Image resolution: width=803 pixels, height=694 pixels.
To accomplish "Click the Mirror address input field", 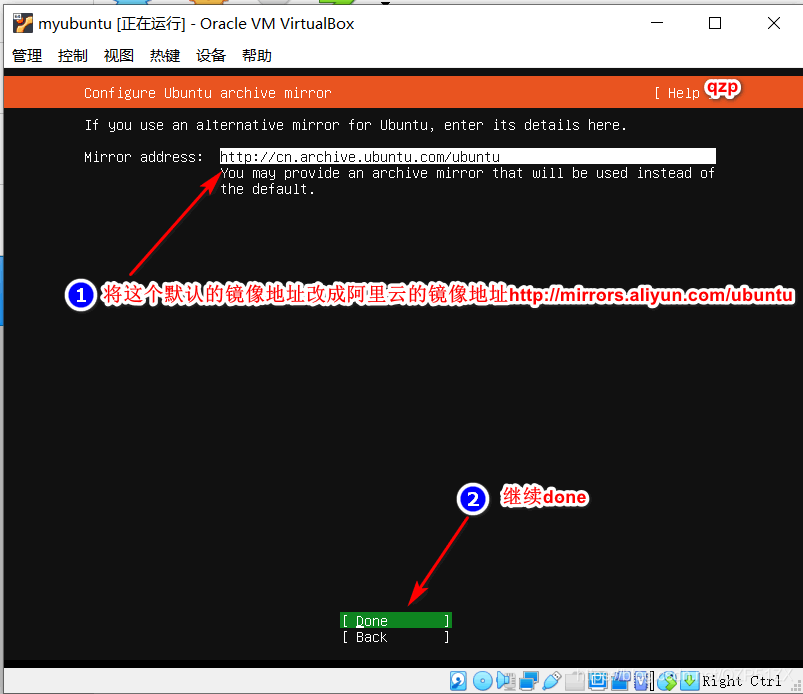I will [x=468, y=156].
